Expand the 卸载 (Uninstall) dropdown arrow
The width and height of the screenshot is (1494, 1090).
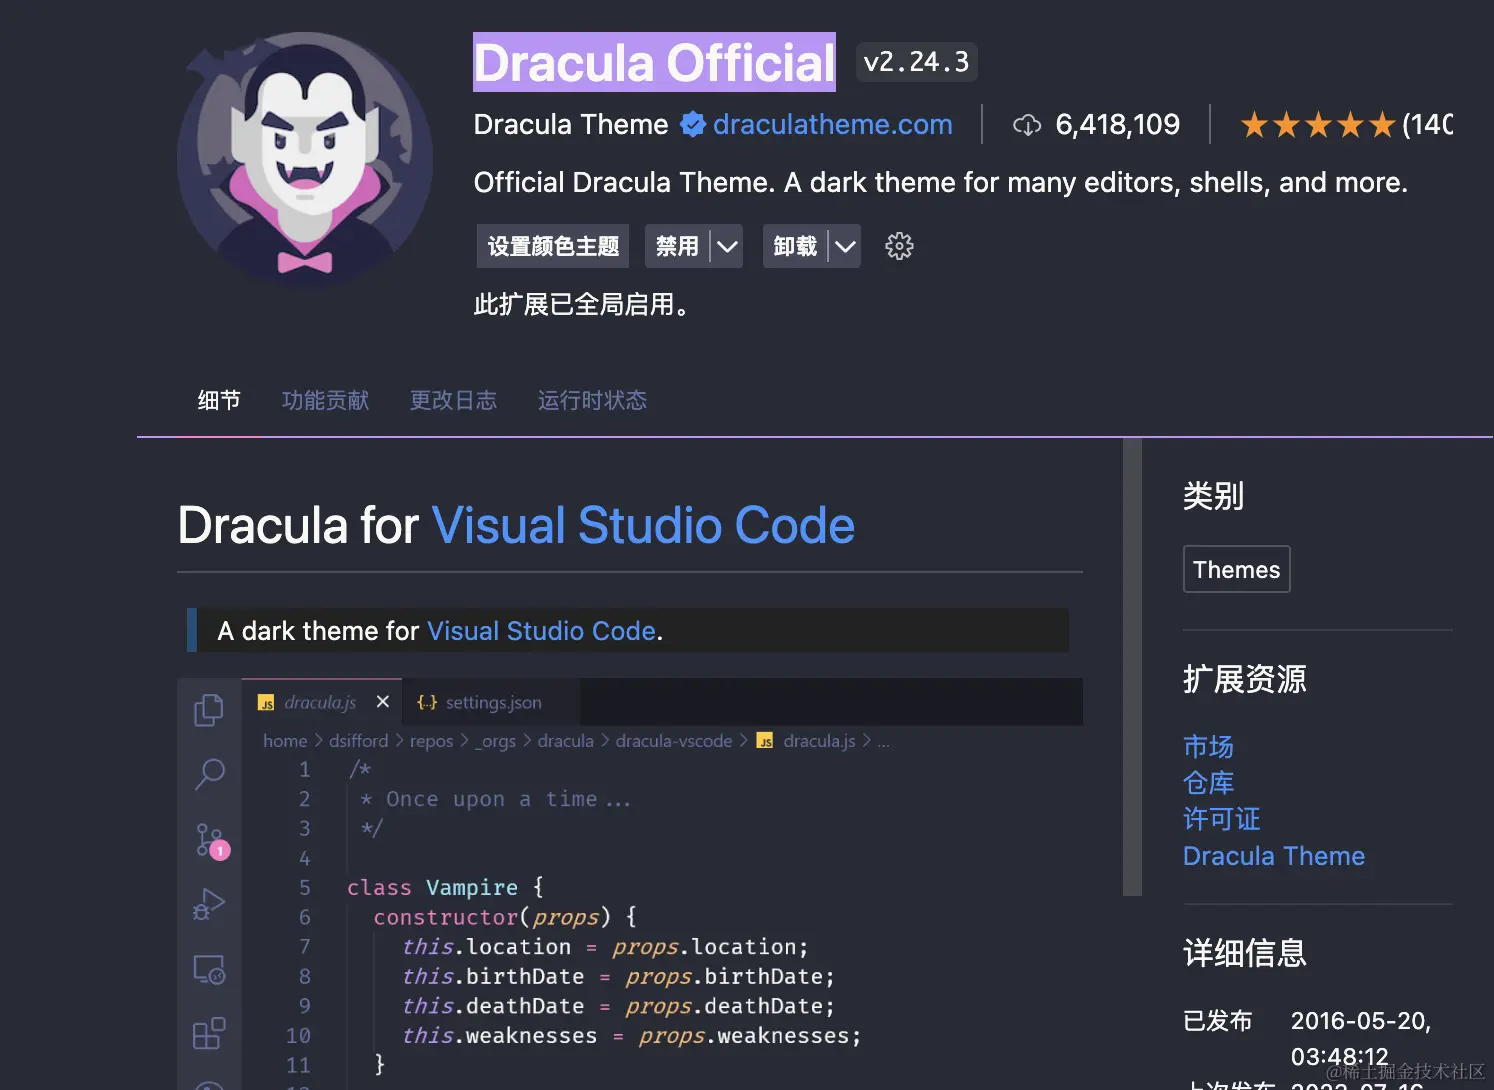(x=845, y=246)
